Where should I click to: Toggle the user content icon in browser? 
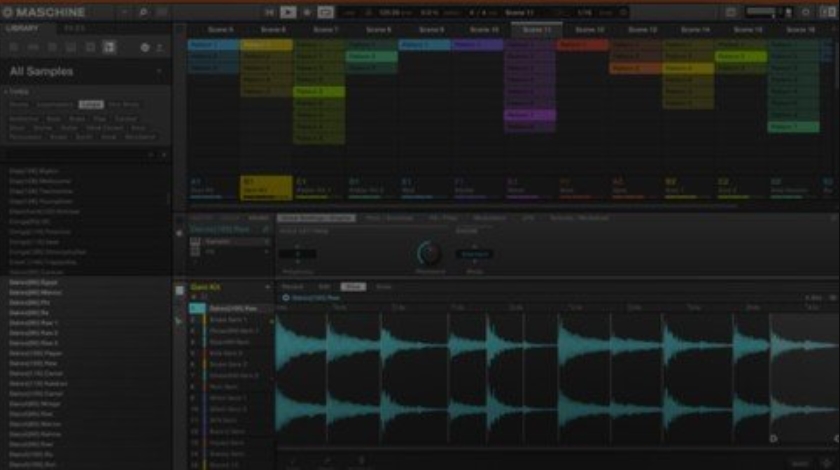pos(160,48)
